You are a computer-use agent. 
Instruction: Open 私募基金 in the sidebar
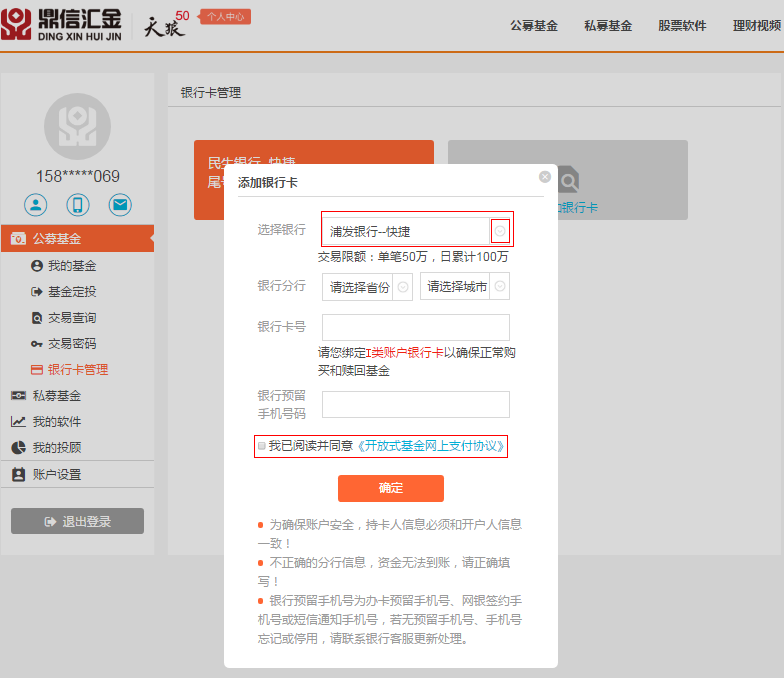click(x=56, y=396)
